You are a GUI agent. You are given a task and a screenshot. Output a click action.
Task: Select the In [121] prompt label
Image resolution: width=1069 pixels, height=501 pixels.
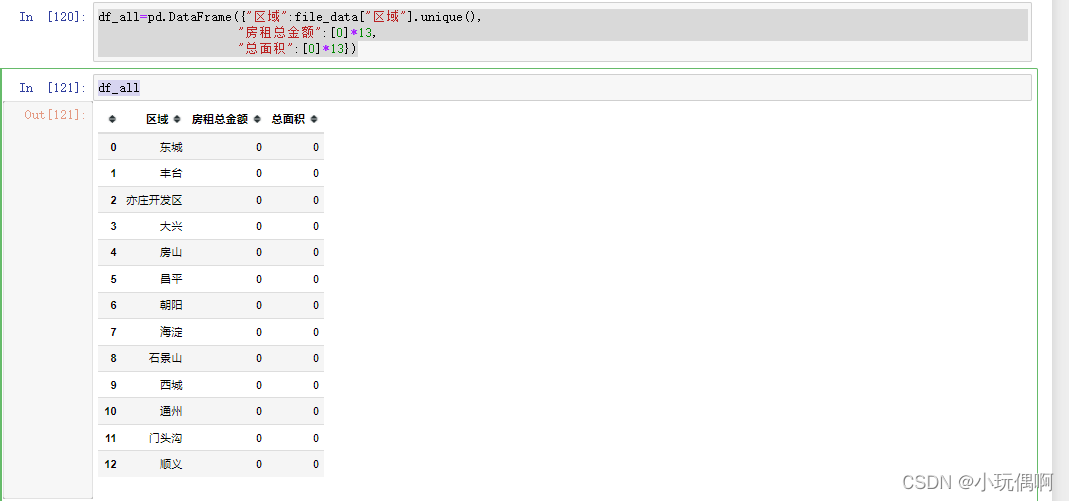(x=53, y=88)
